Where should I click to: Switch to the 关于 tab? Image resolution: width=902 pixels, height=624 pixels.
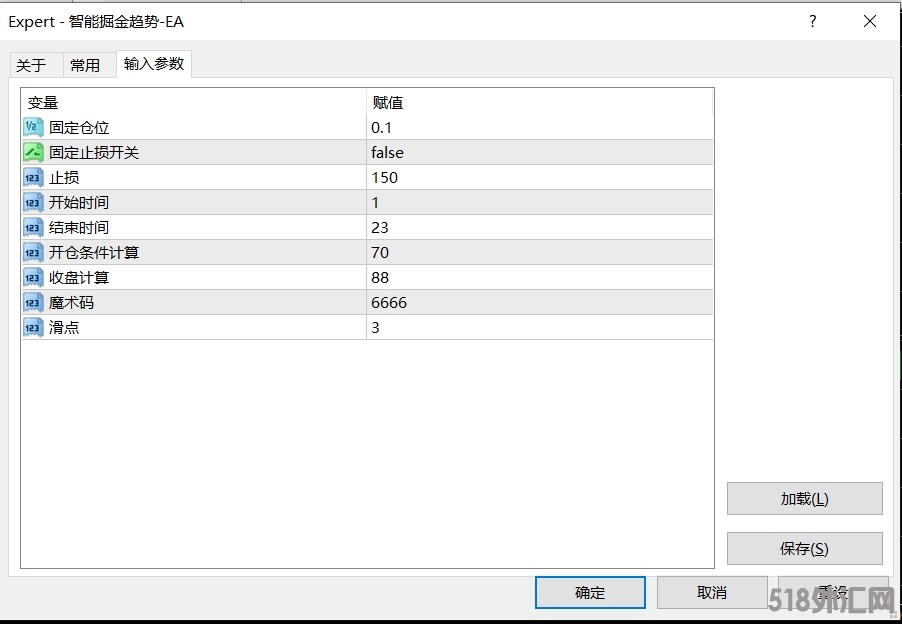click(x=32, y=65)
